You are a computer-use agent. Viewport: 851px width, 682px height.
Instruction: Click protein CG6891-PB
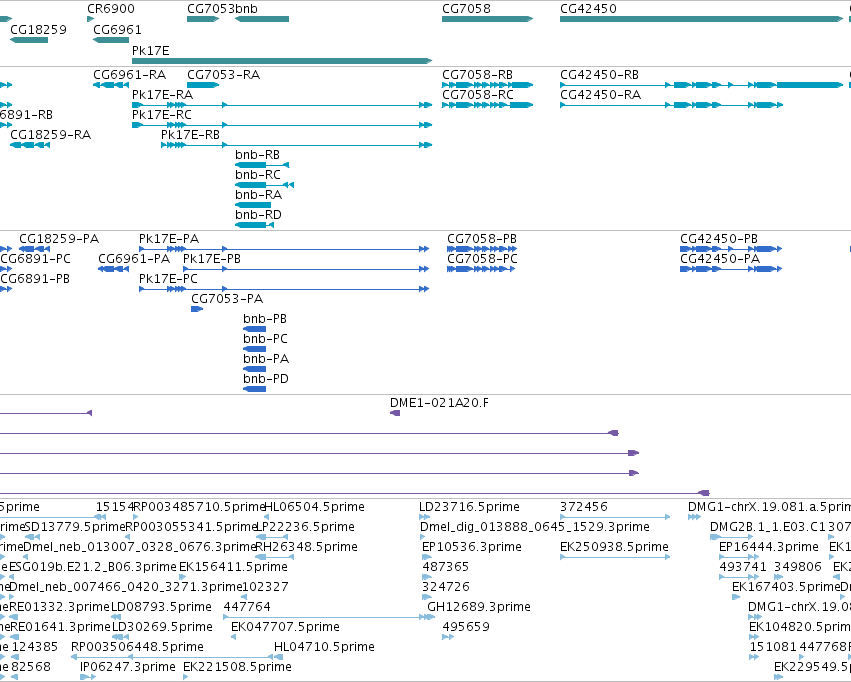click(x=5, y=289)
